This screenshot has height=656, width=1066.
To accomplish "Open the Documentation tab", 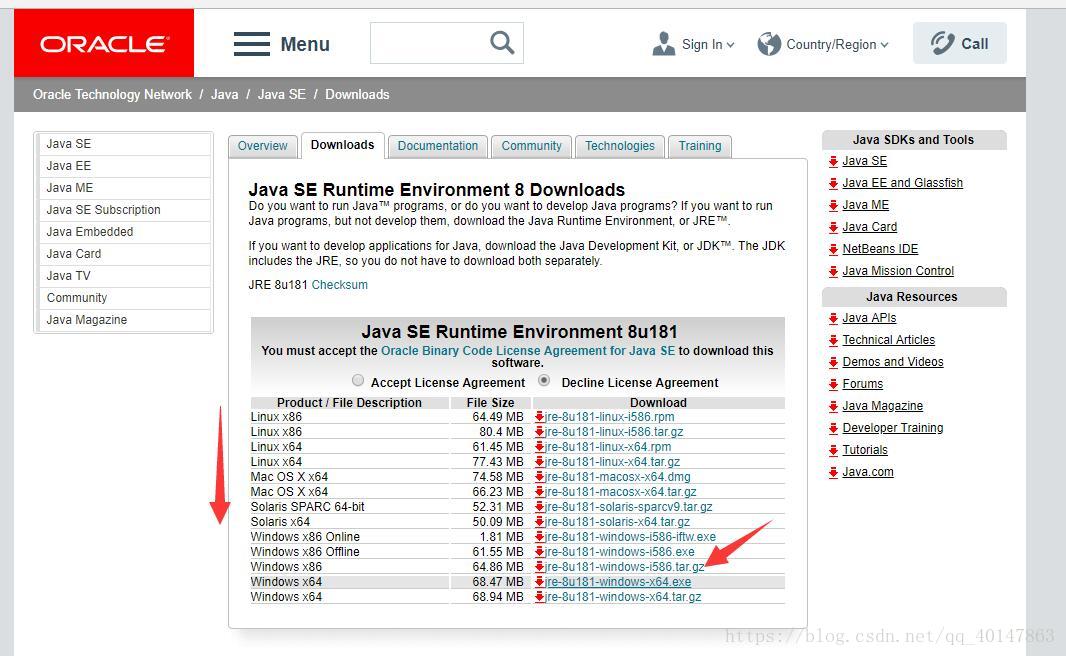I will (x=438, y=146).
